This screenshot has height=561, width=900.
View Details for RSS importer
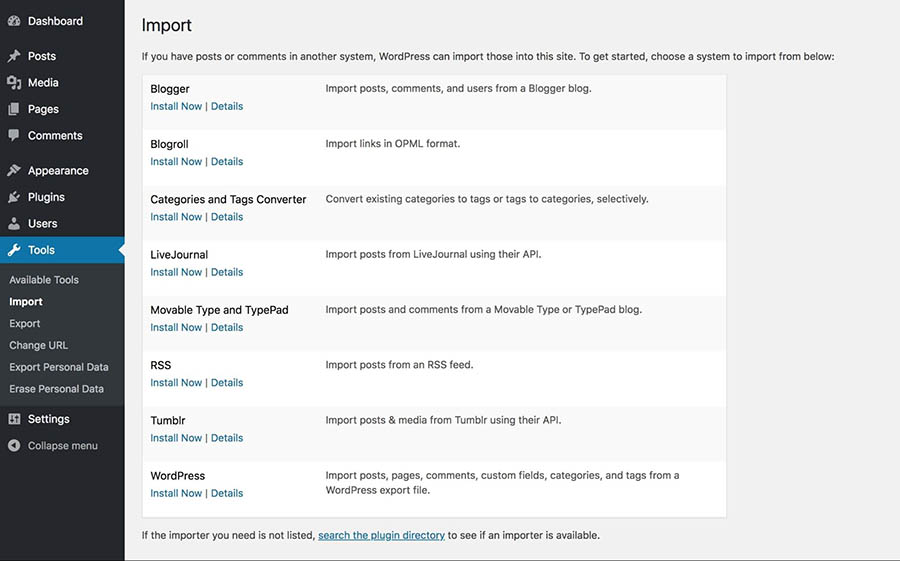point(227,382)
